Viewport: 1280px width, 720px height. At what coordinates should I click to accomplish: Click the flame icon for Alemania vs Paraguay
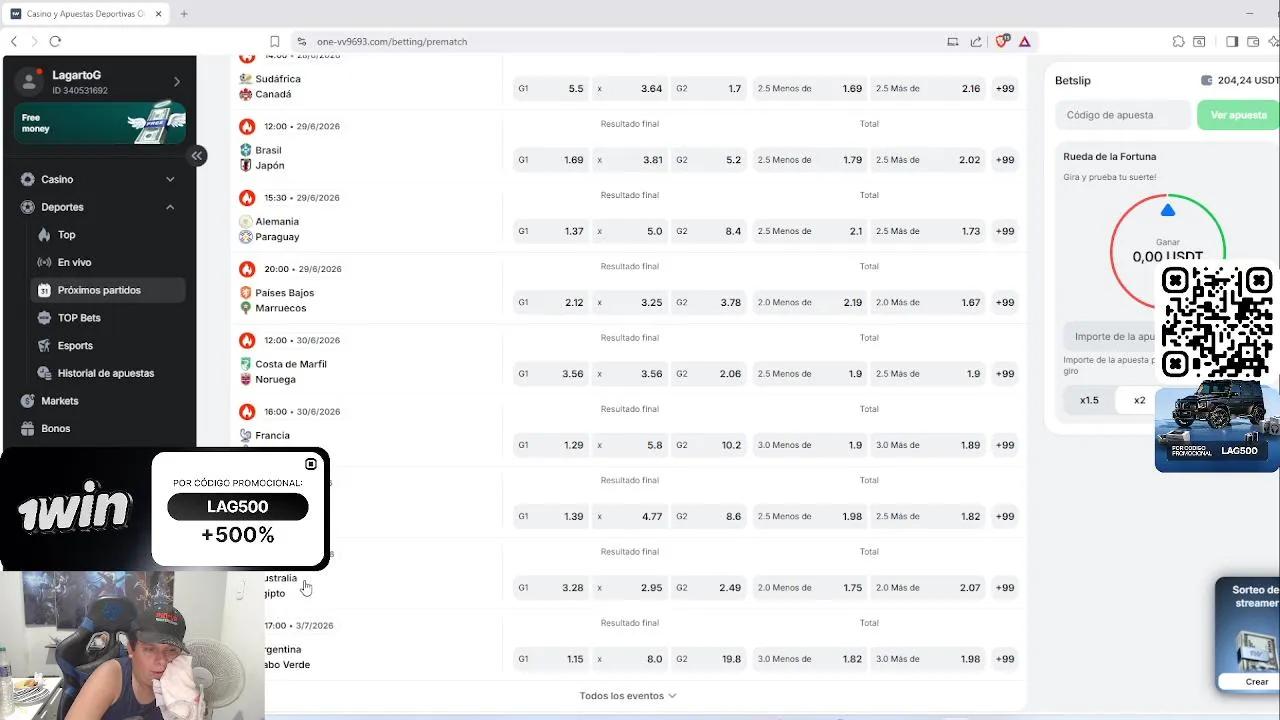point(247,198)
